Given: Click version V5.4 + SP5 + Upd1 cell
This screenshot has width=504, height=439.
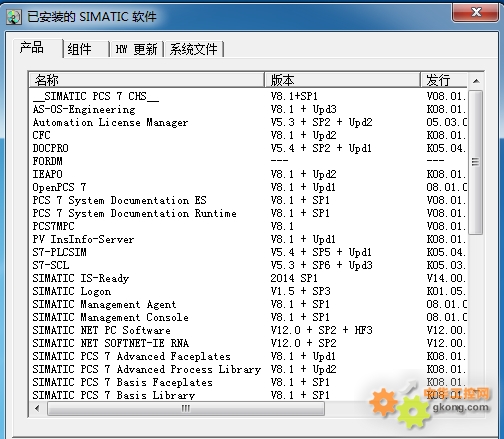Looking at the screenshot, I should (x=321, y=252).
